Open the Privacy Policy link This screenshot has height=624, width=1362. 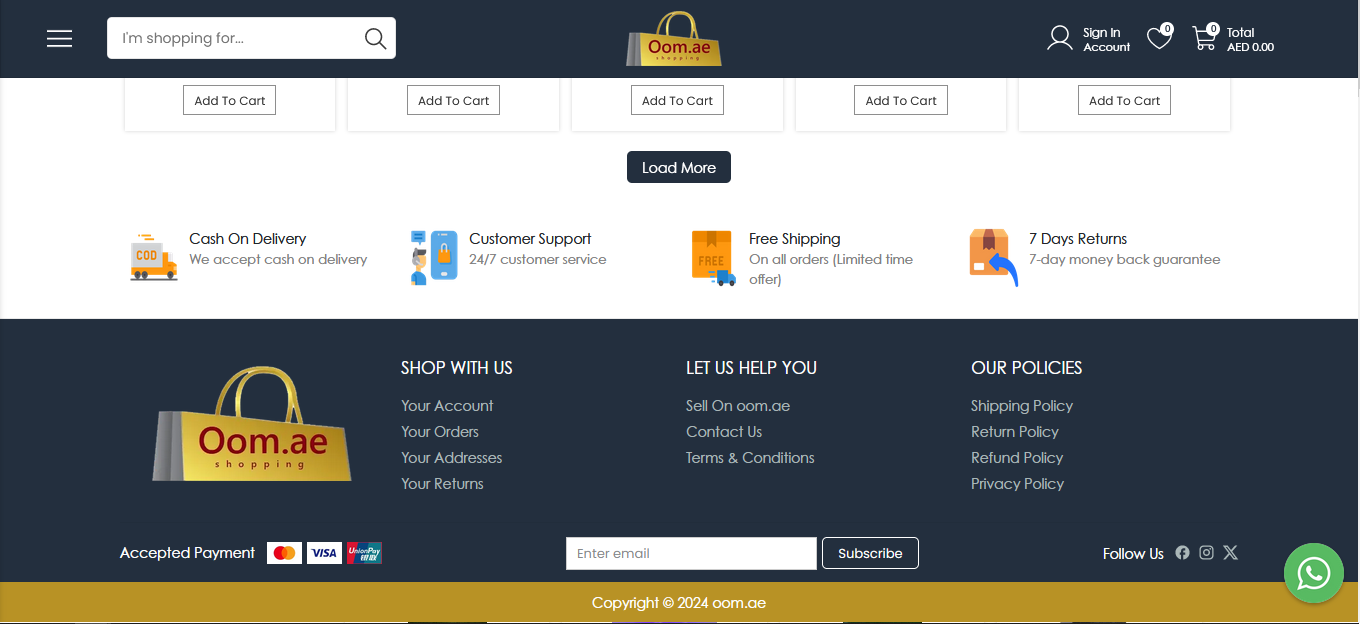click(x=1017, y=484)
